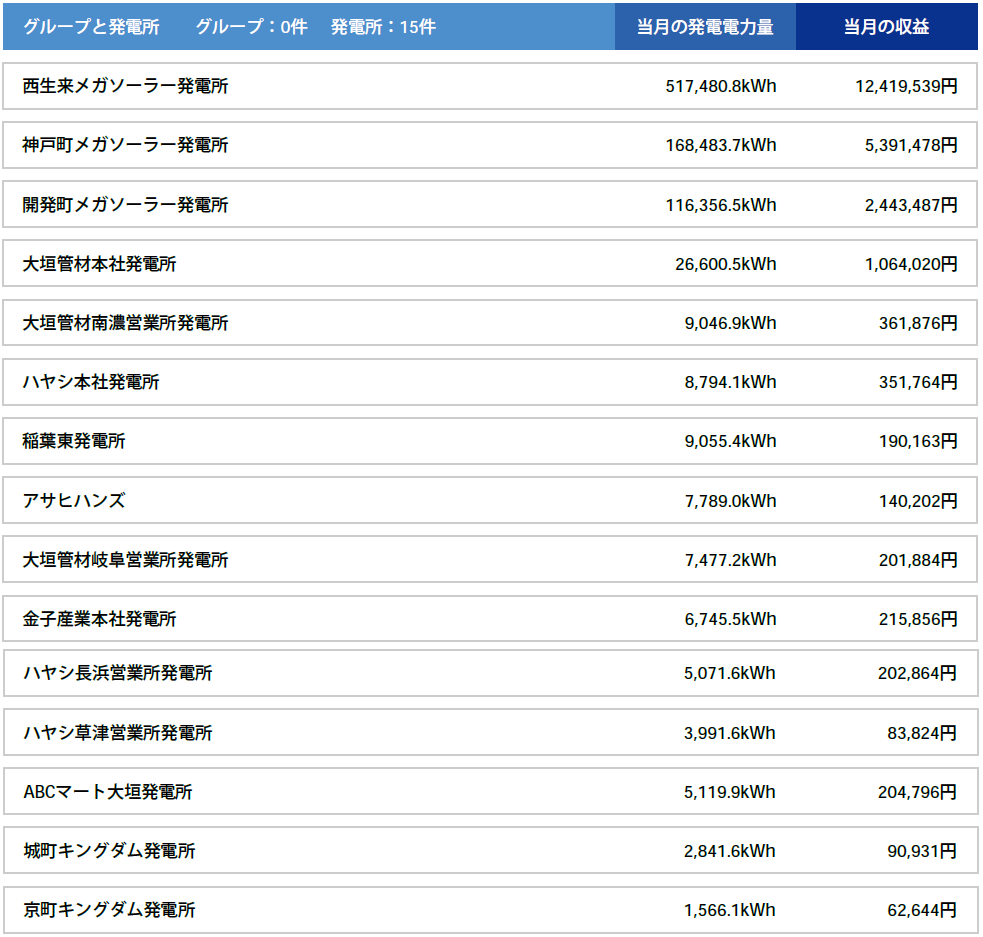This screenshot has height=937, width=983.
Task: Click the グループと発電所 header label
Action: [x=91, y=27]
